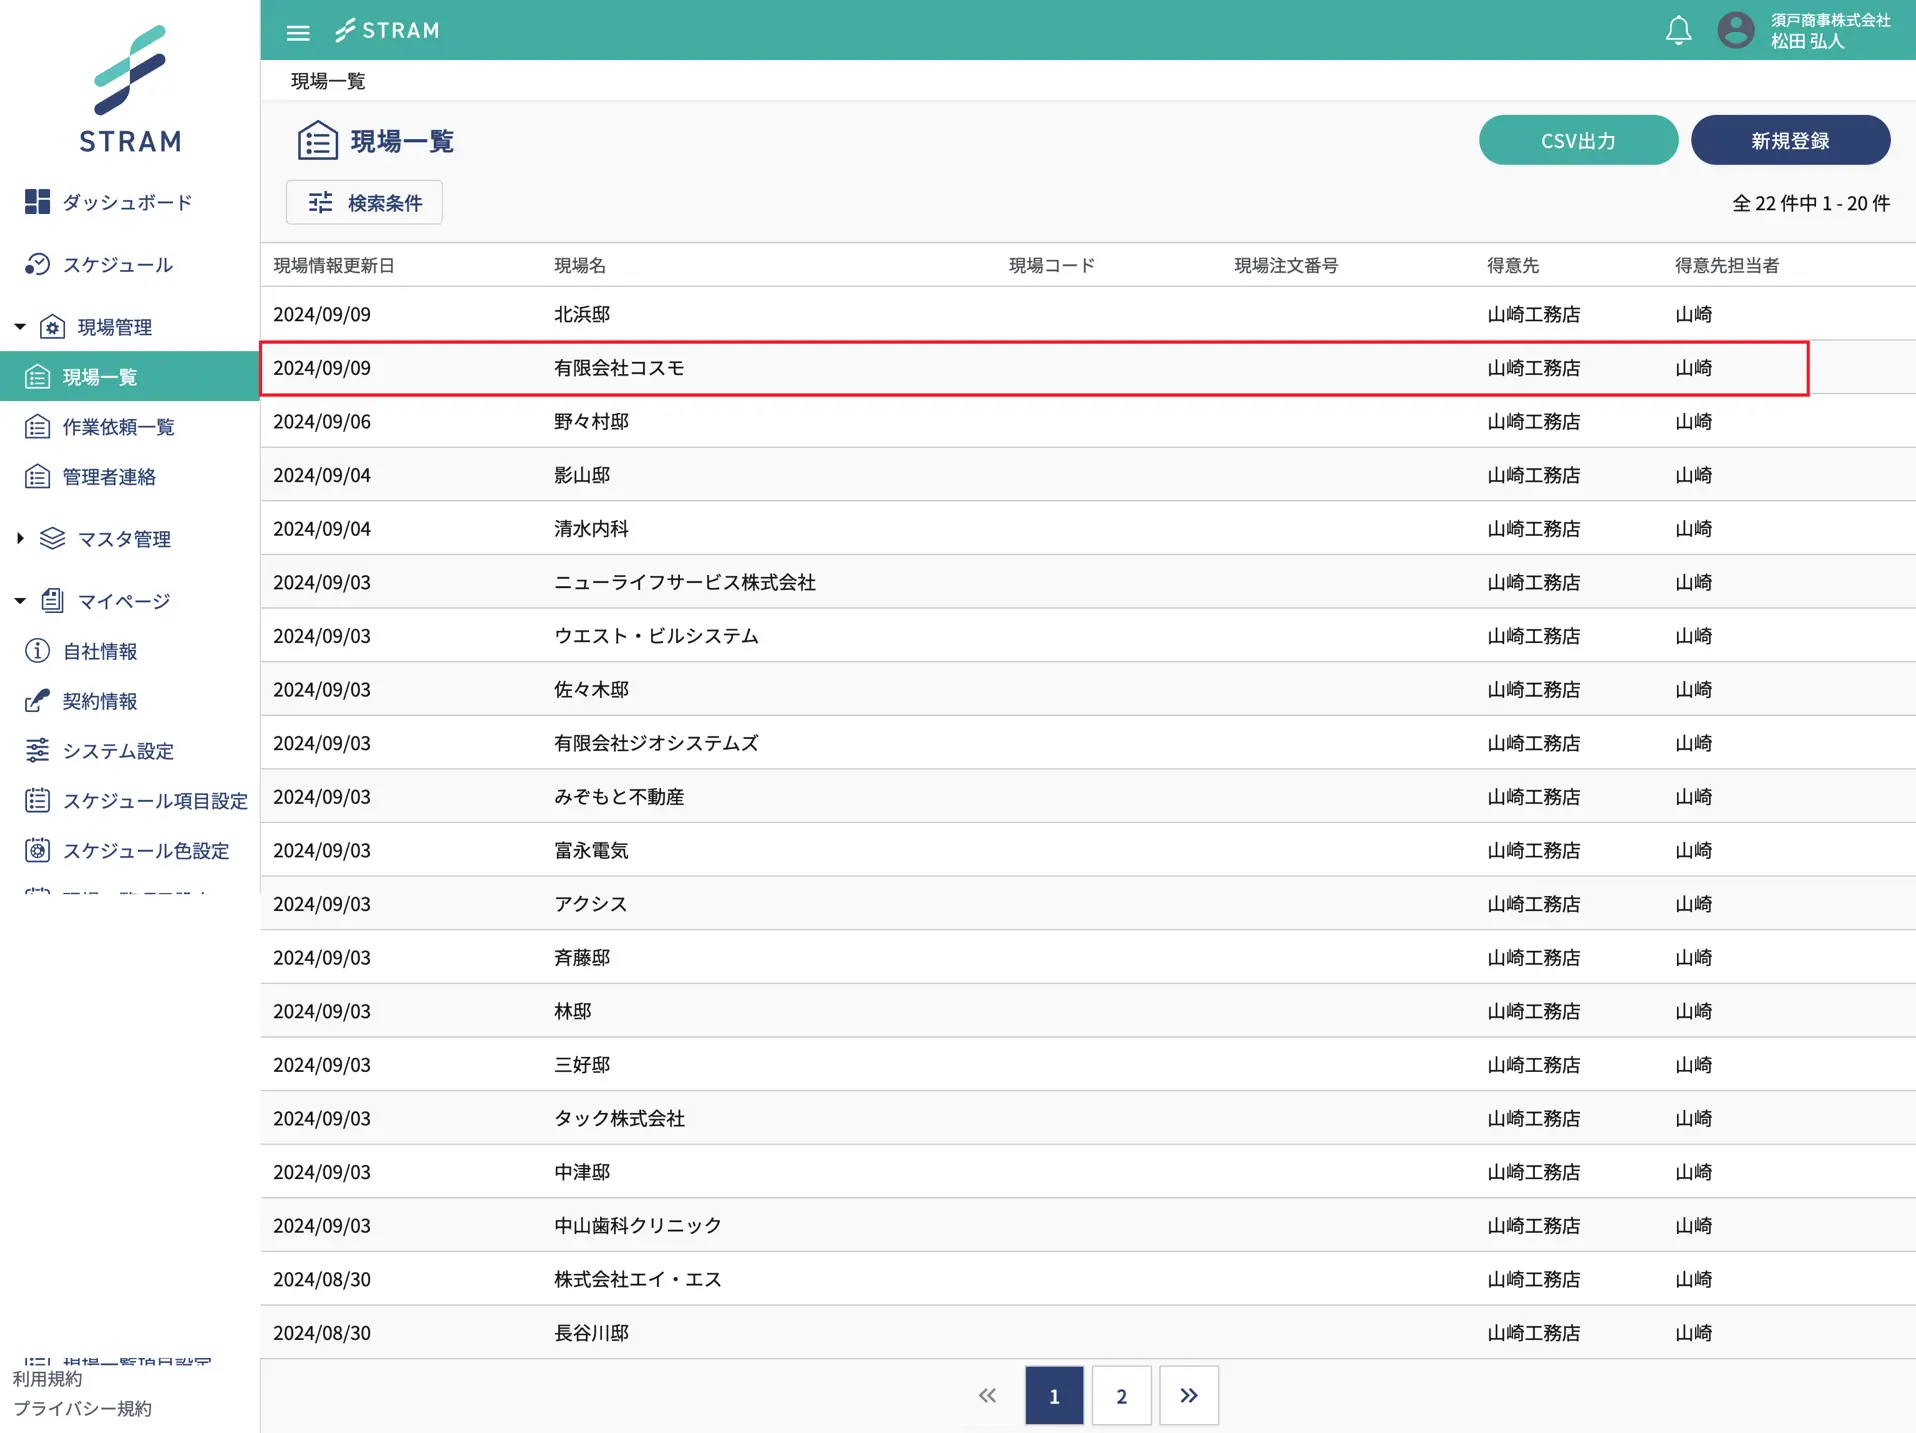
Task: Toggle the hamburger menu icon
Action: 298,32
